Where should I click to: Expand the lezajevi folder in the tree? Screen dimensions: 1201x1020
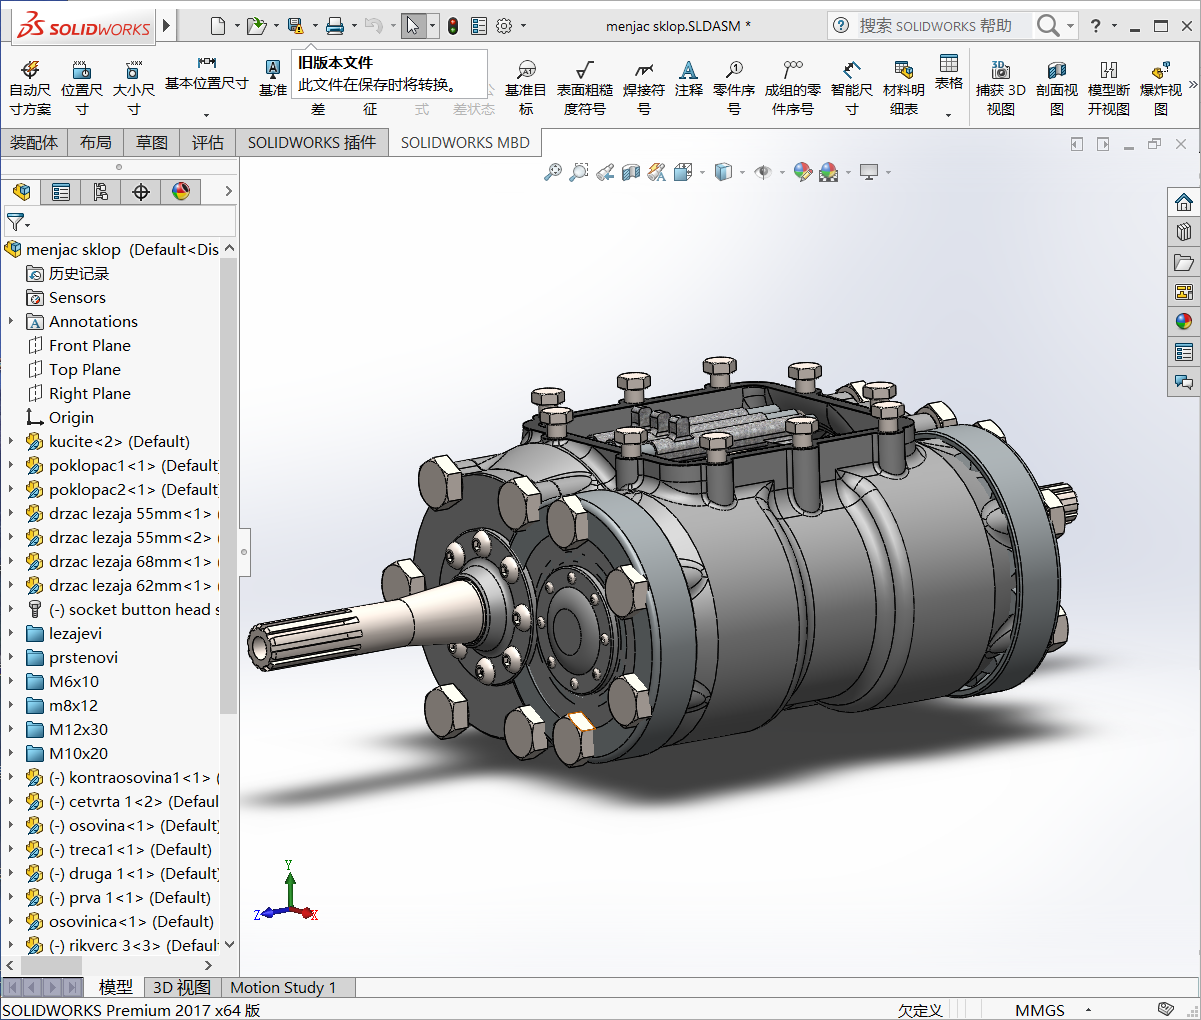point(11,634)
